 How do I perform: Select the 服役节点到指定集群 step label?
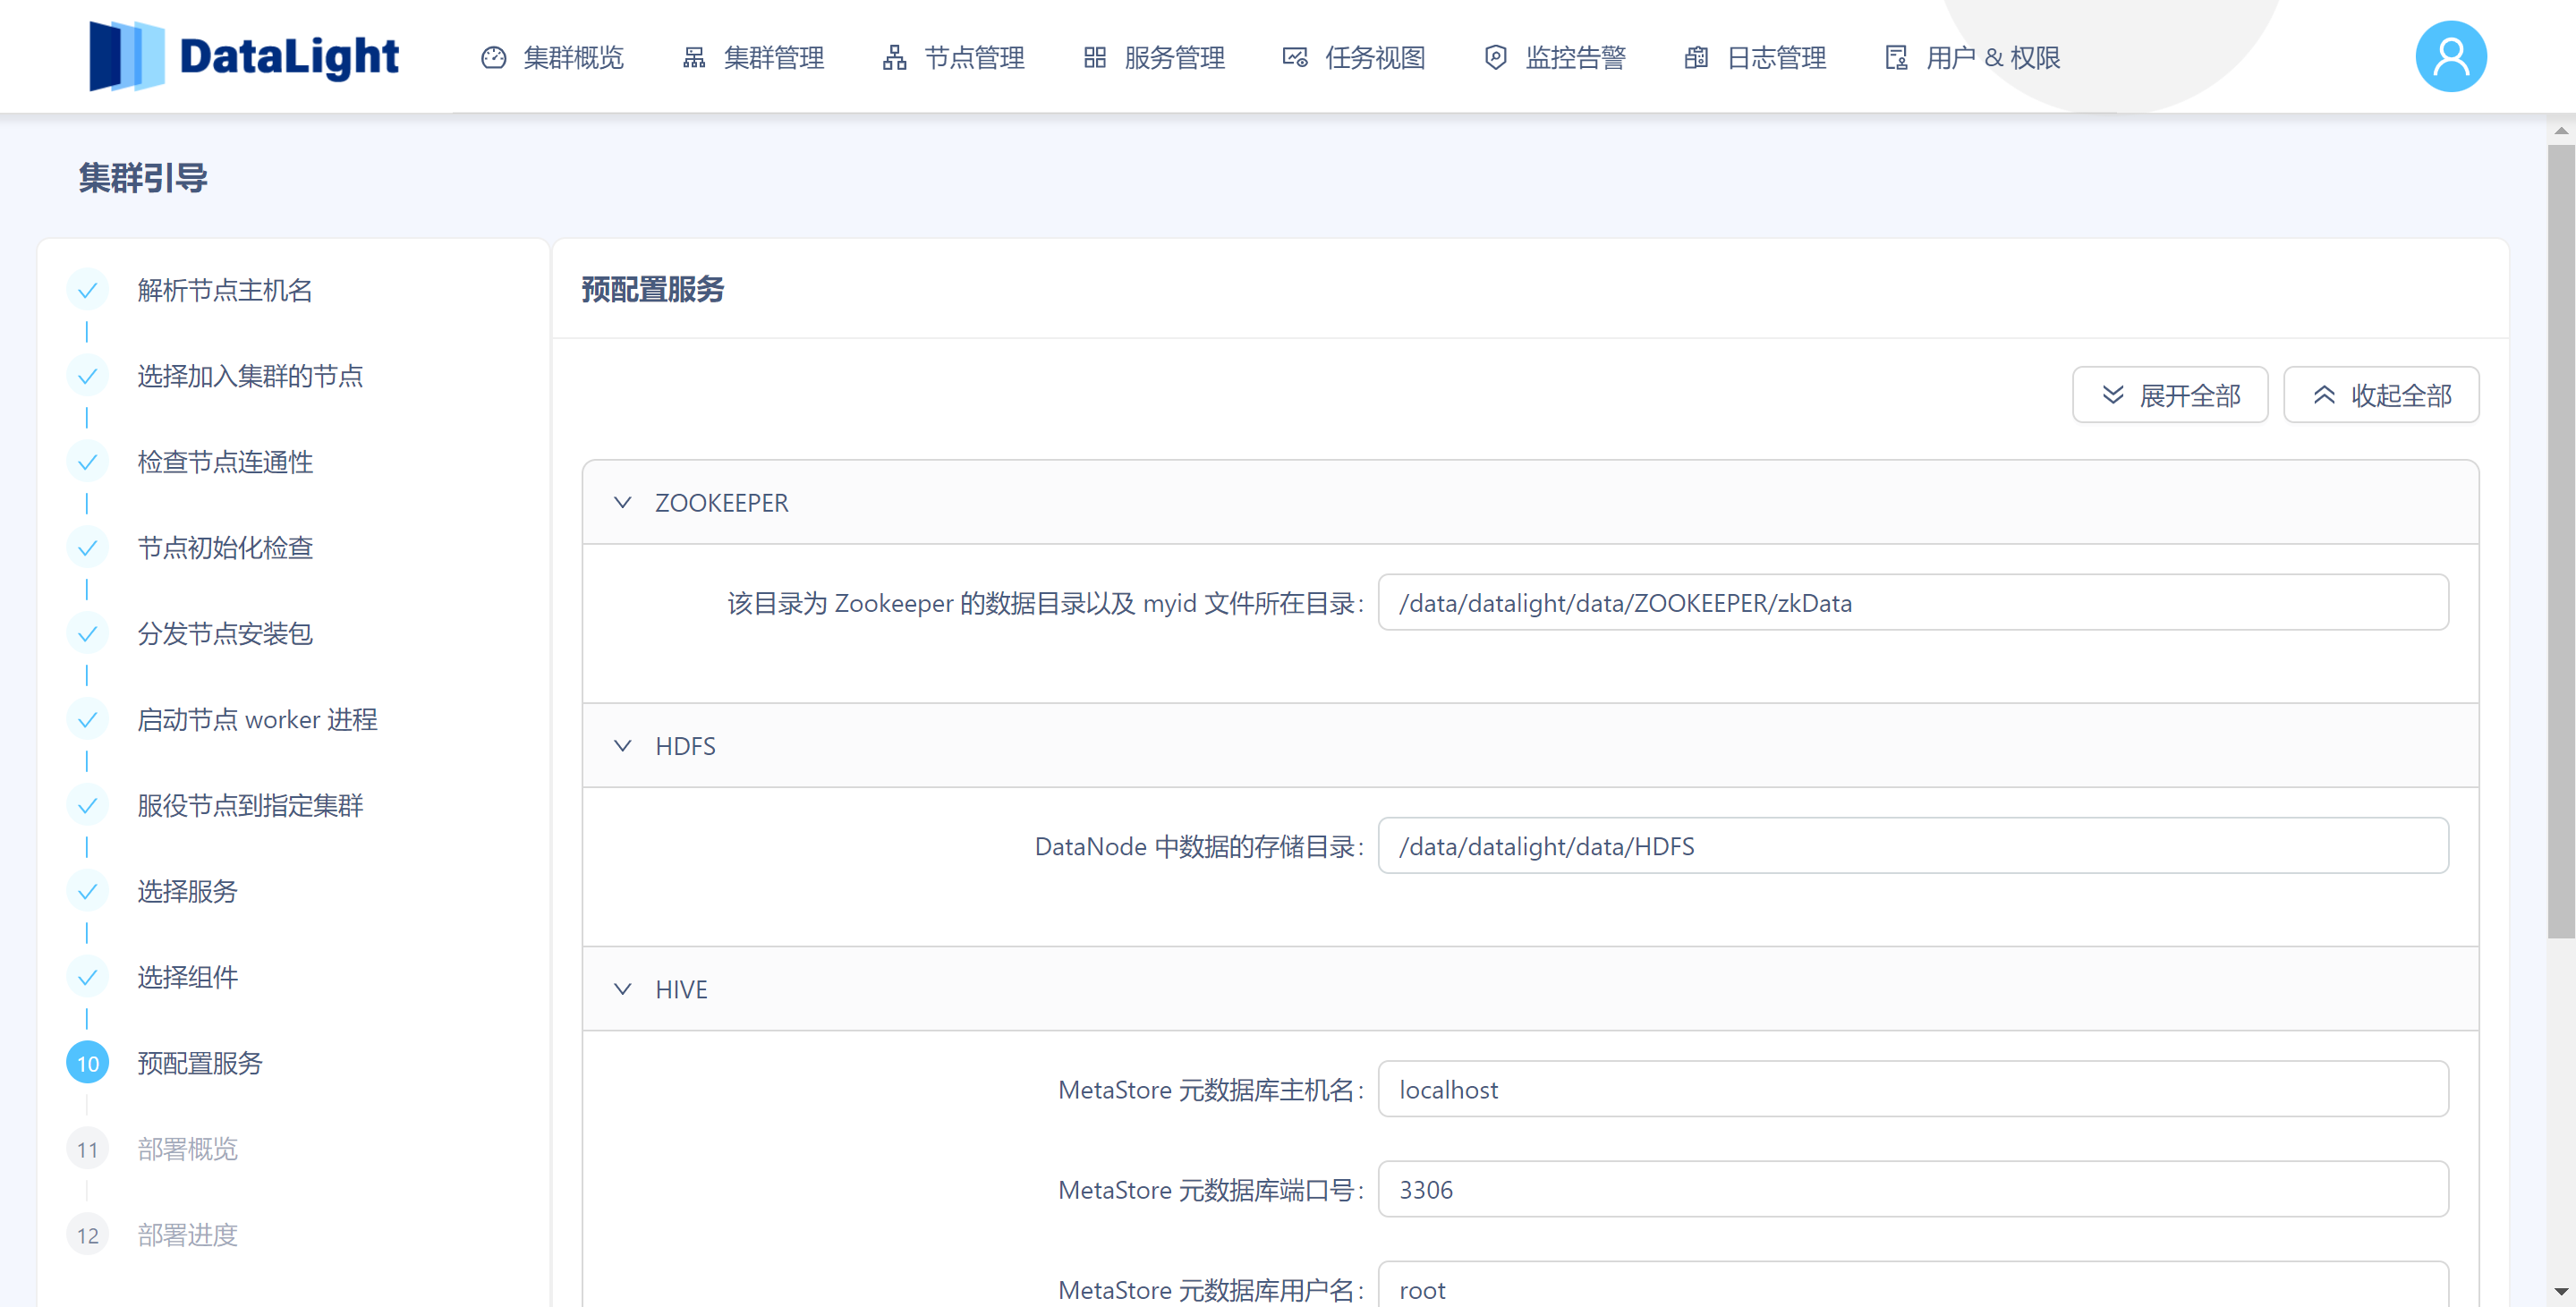tap(250, 806)
